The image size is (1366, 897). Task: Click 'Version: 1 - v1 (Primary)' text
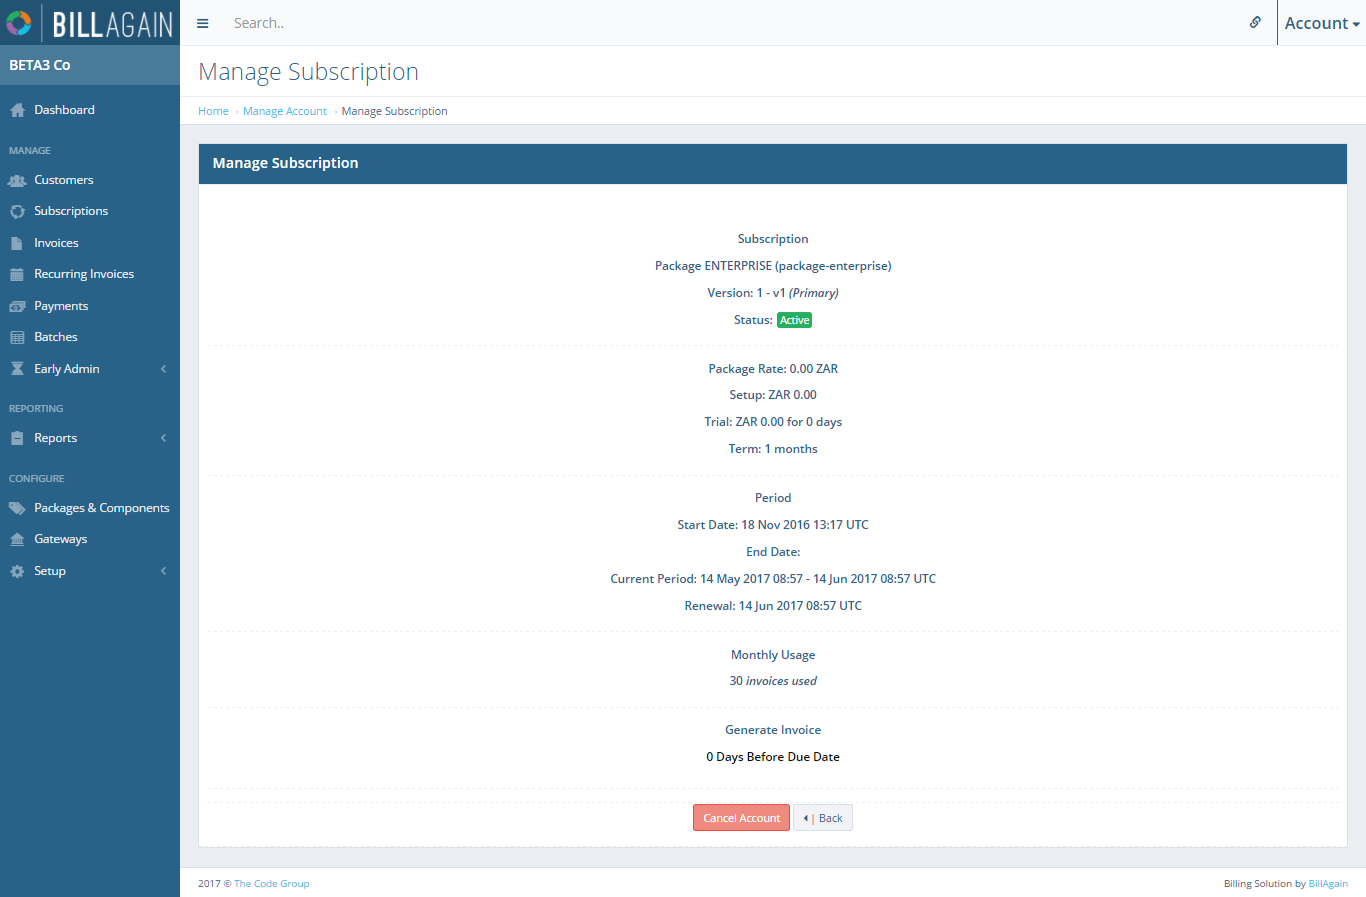(773, 293)
